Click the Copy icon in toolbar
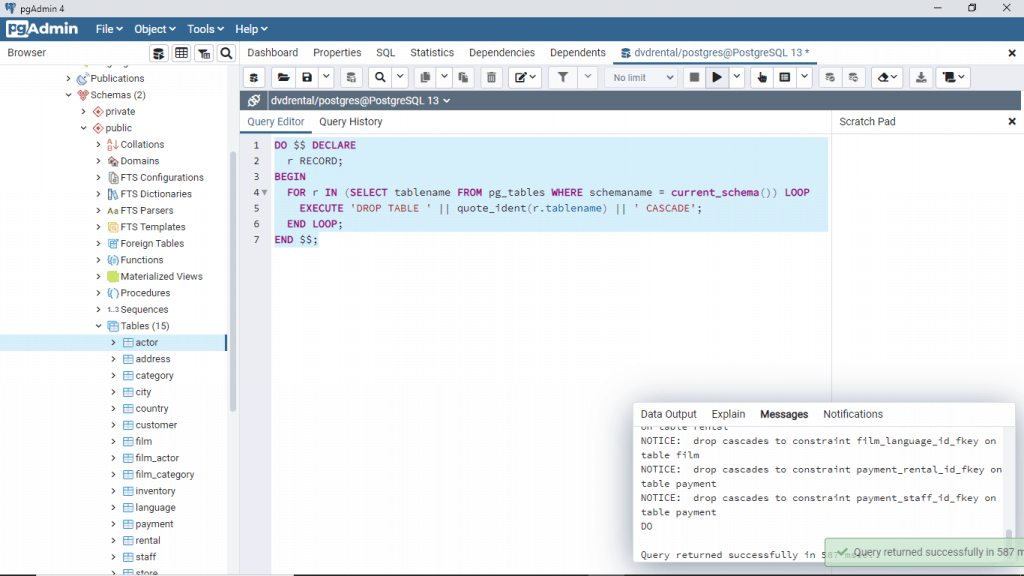Viewport: 1024px width, 576px height. (x=425, y=78)
